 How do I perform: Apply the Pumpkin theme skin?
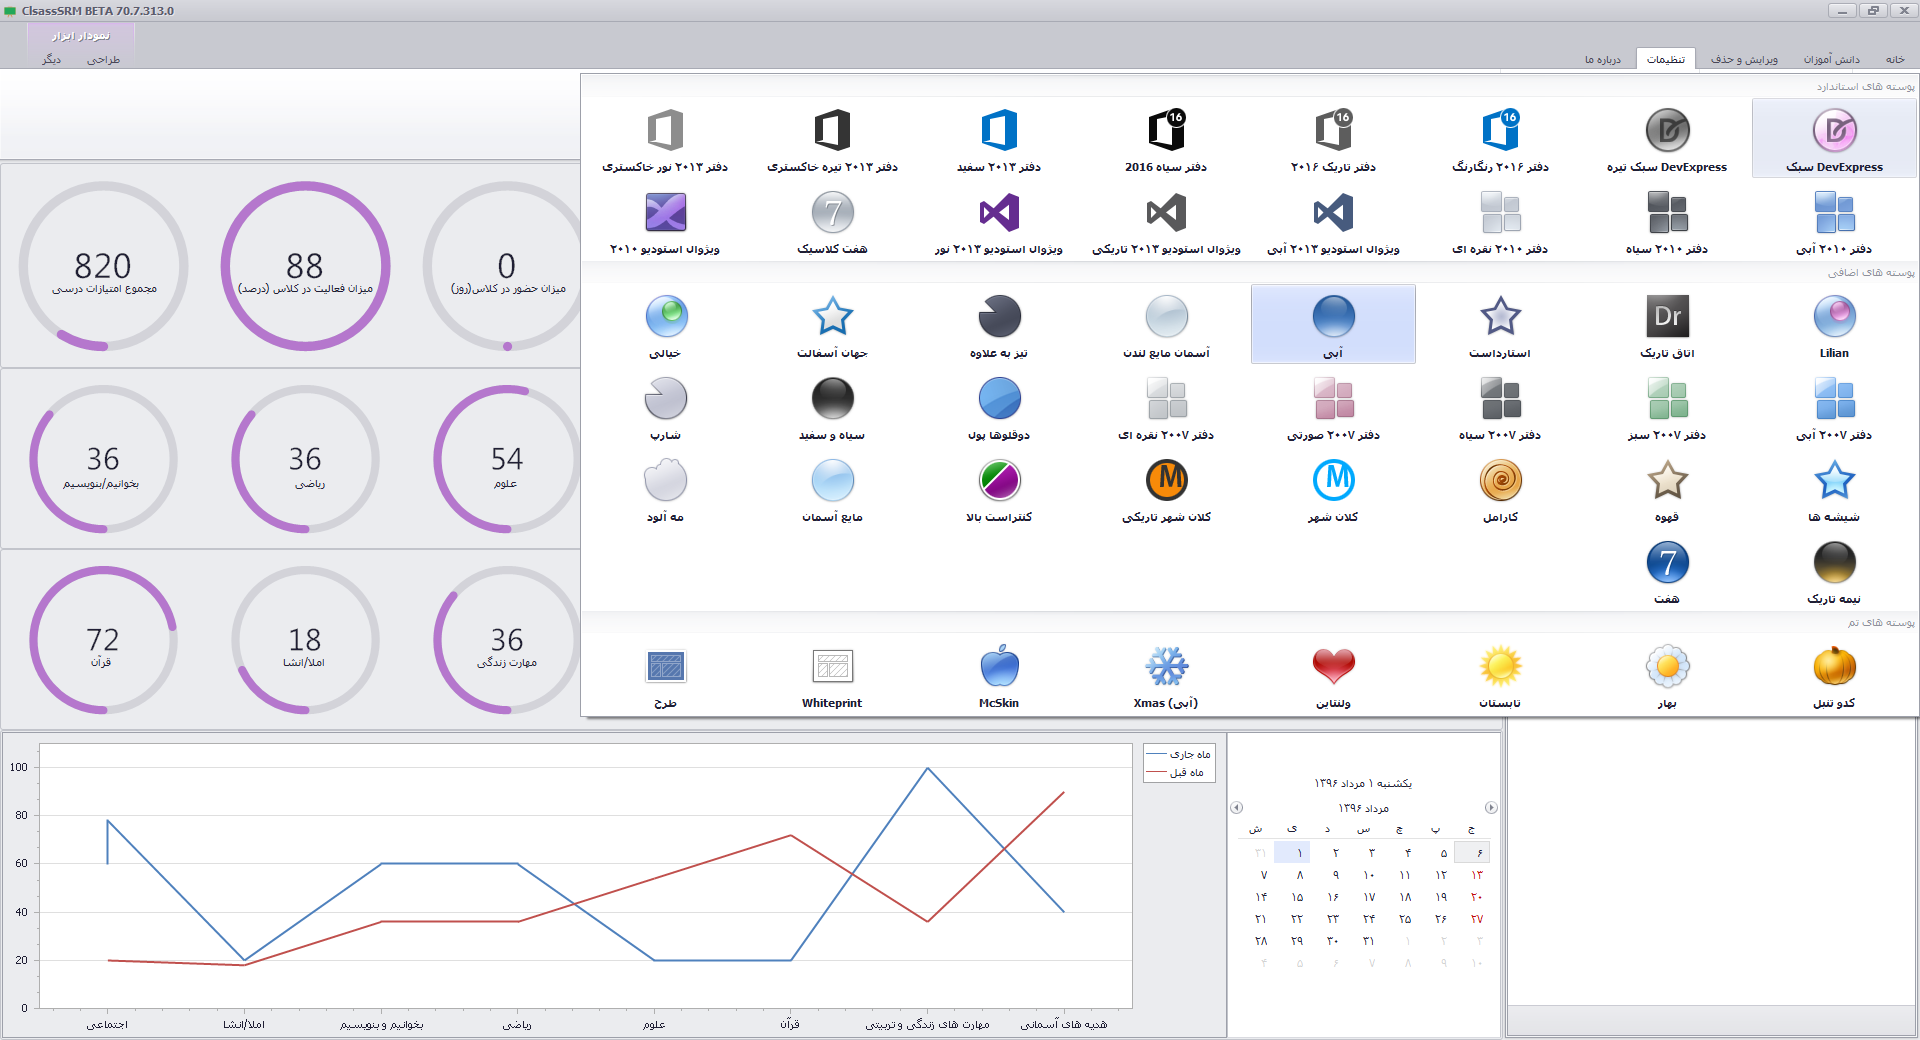[x=1834, y=675]
